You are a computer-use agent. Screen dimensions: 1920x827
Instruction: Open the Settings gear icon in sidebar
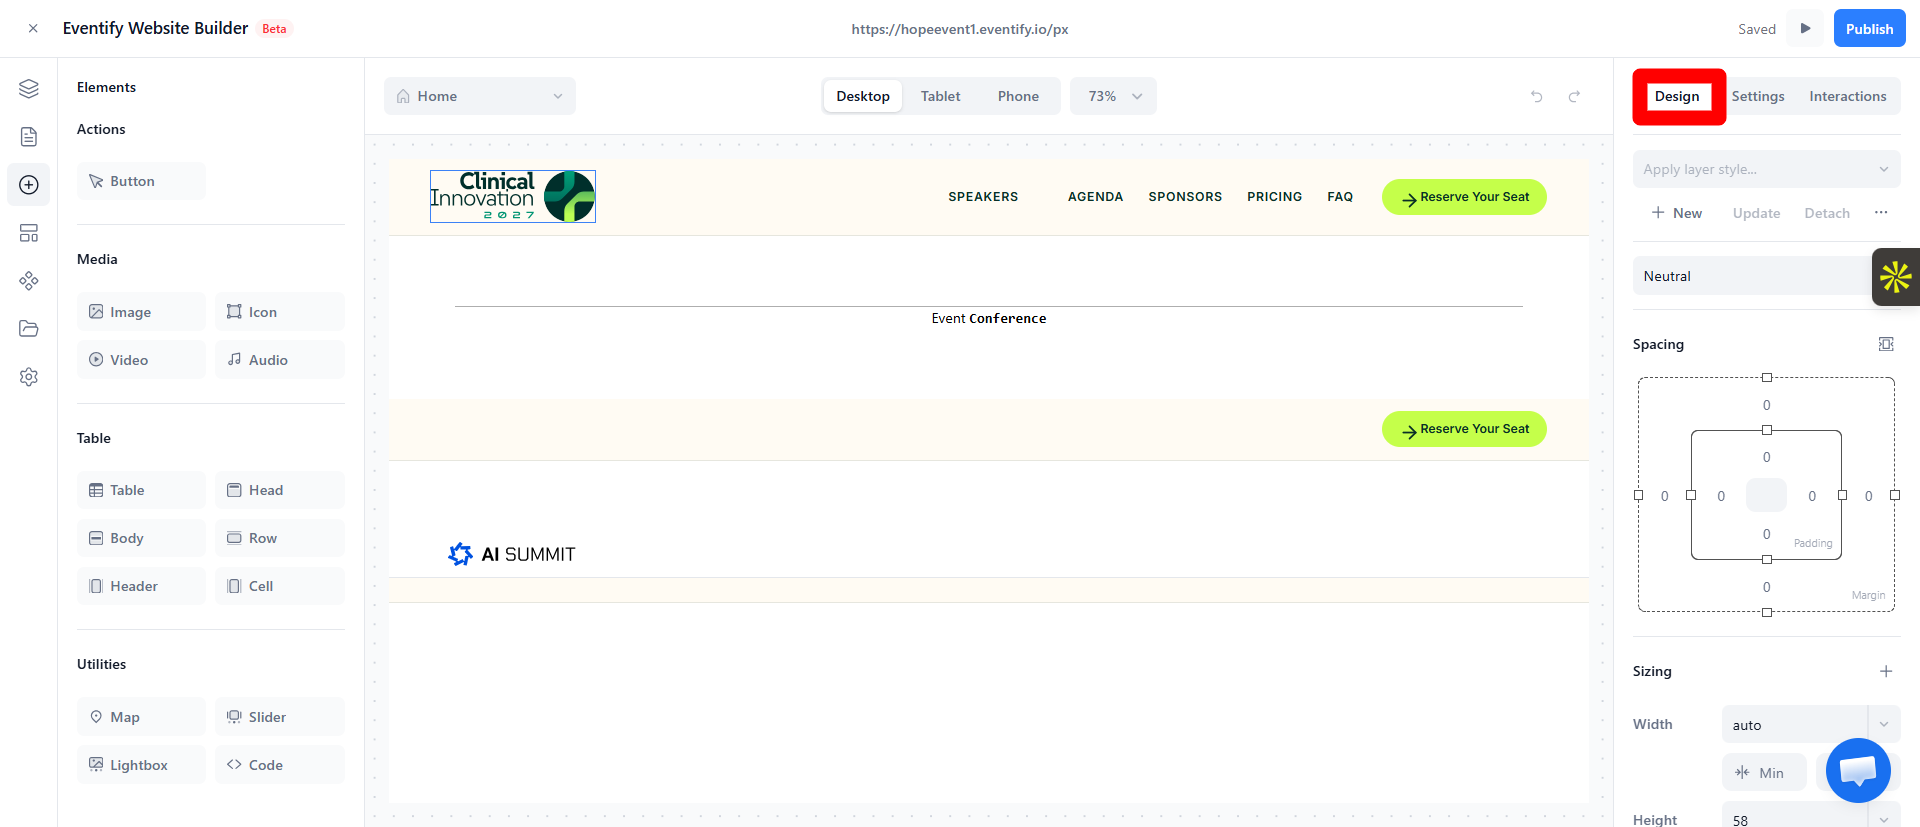[29, 377]
